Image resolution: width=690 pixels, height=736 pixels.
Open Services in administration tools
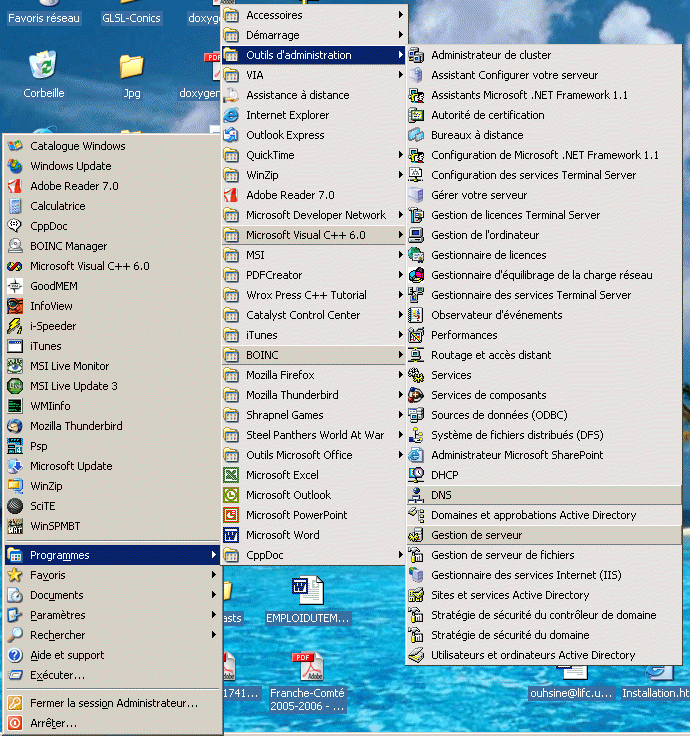point(451,375)
